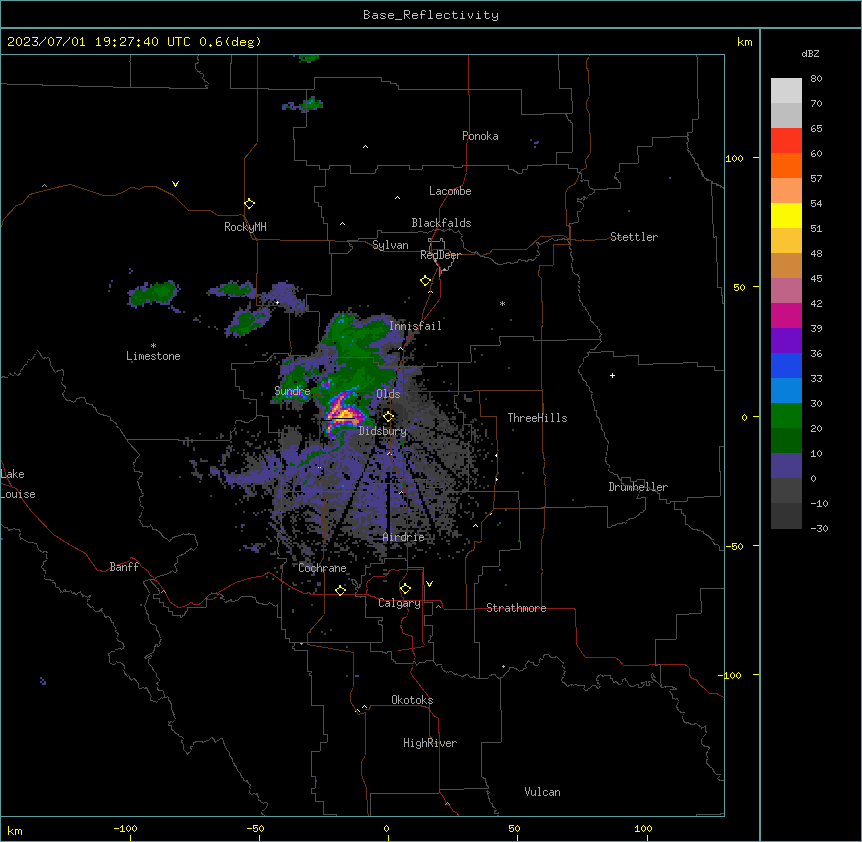Click the green 30 dBZ legend swatch
Screen dimensions: 862x842
click(786, 416)
